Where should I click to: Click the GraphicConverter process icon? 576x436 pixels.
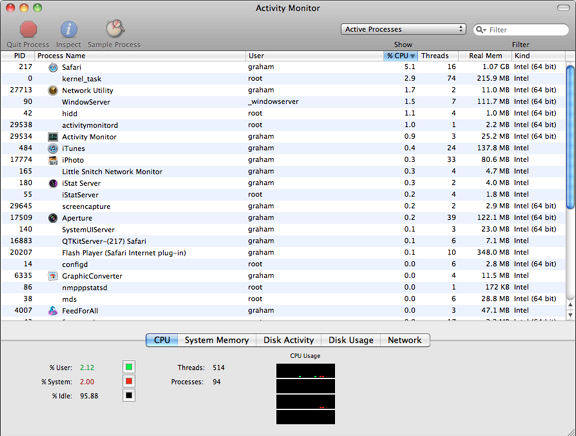point(53,276)
